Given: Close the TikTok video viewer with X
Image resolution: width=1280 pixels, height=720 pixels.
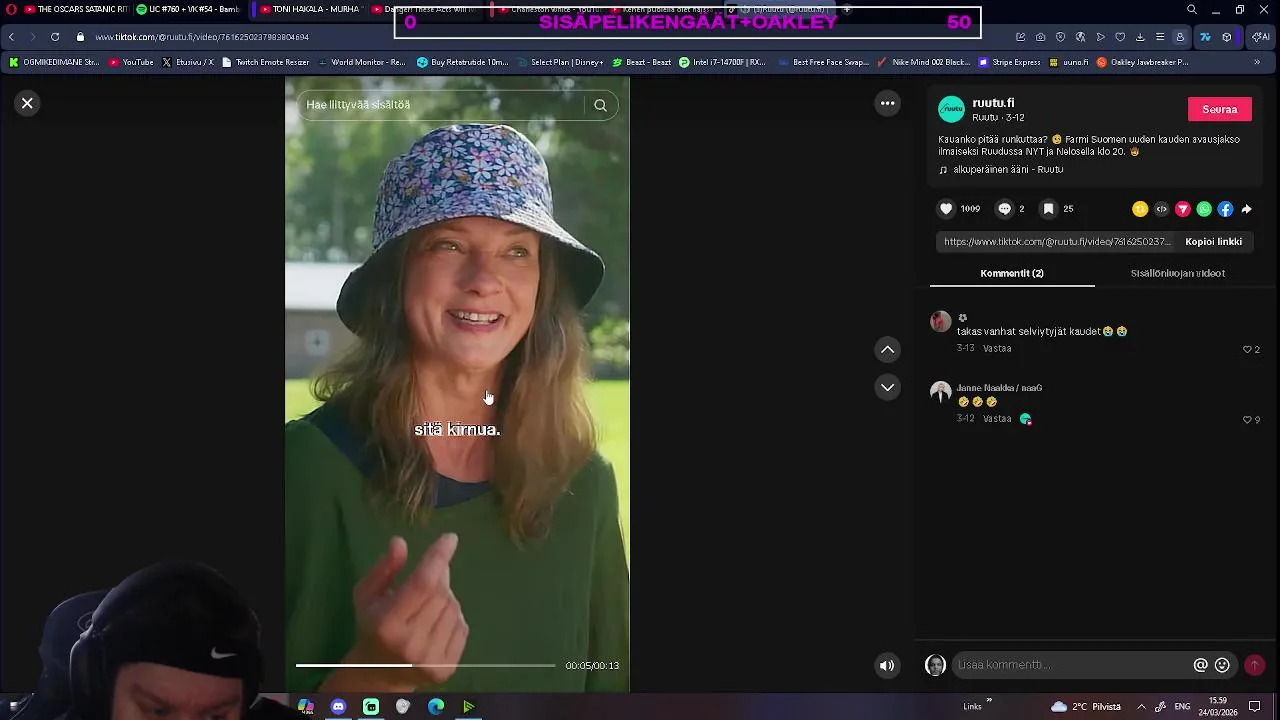Looking at the screenshot, I should [27, 103].
